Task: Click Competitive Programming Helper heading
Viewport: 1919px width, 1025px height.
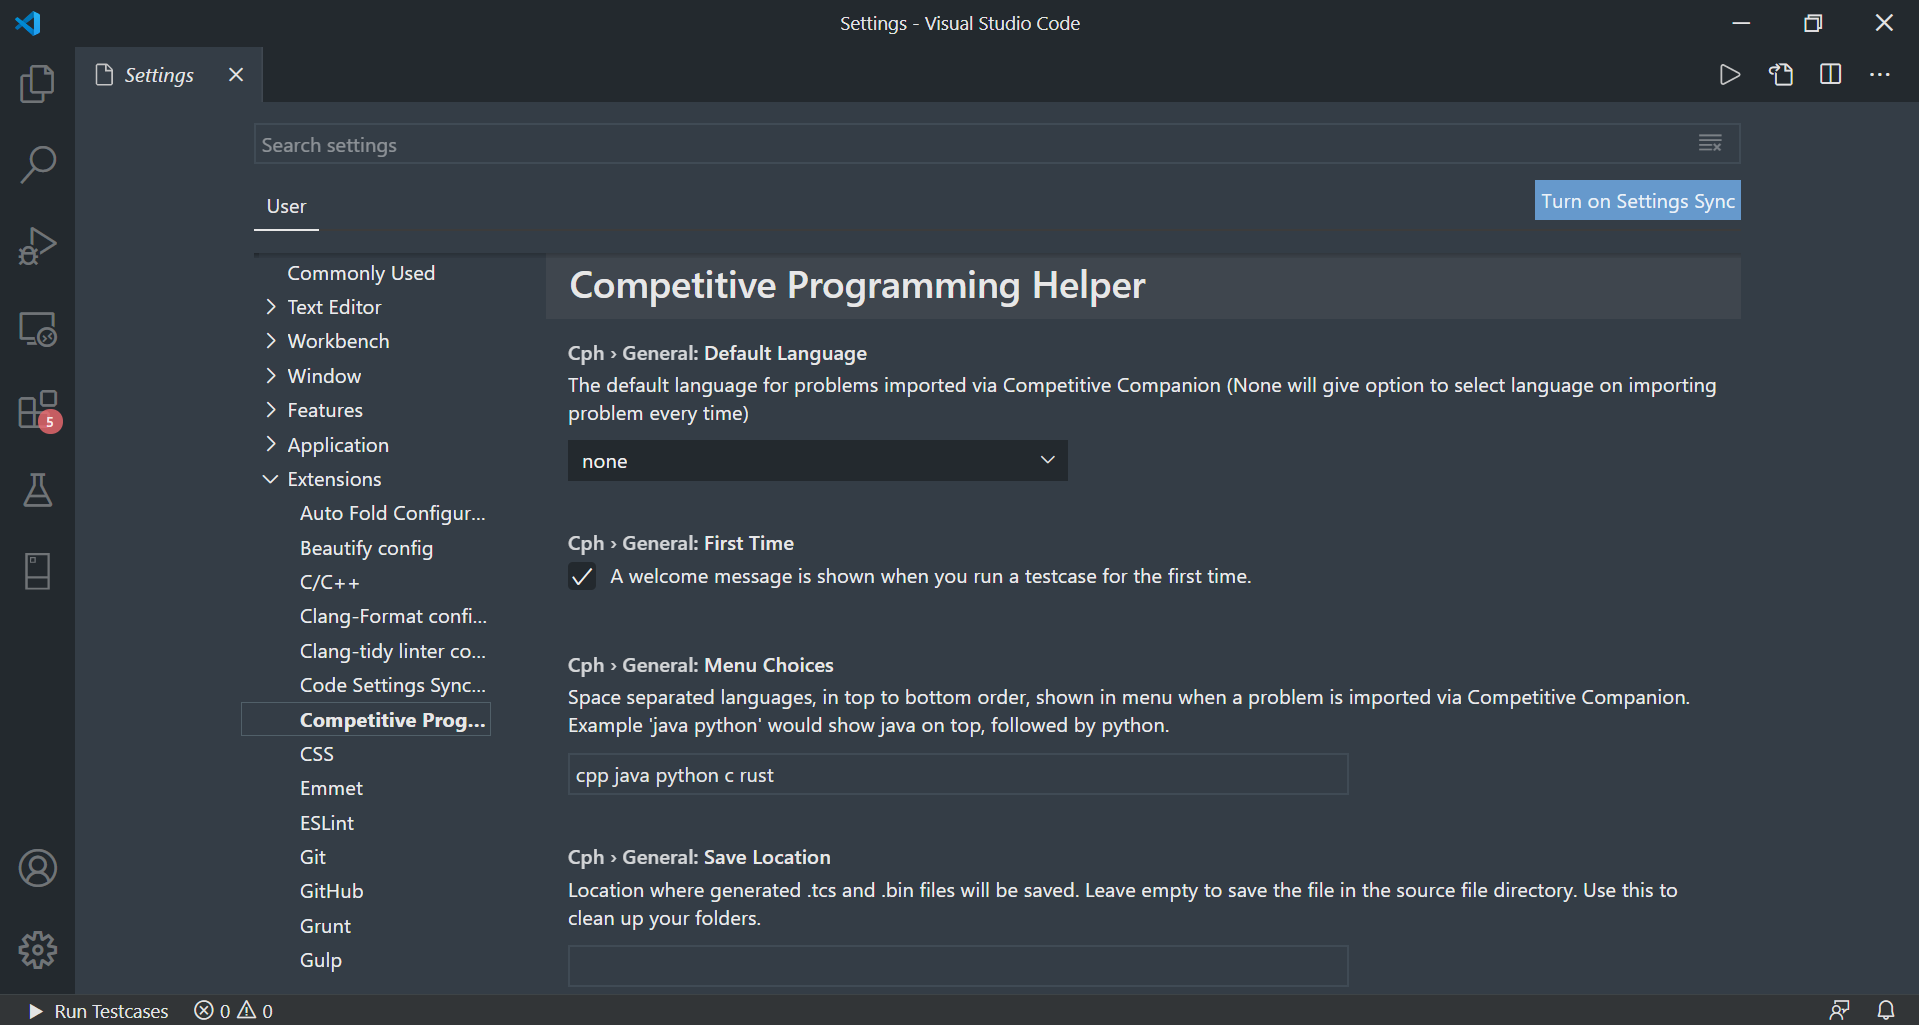Action: pyautogui.click(x=857, y=286)
